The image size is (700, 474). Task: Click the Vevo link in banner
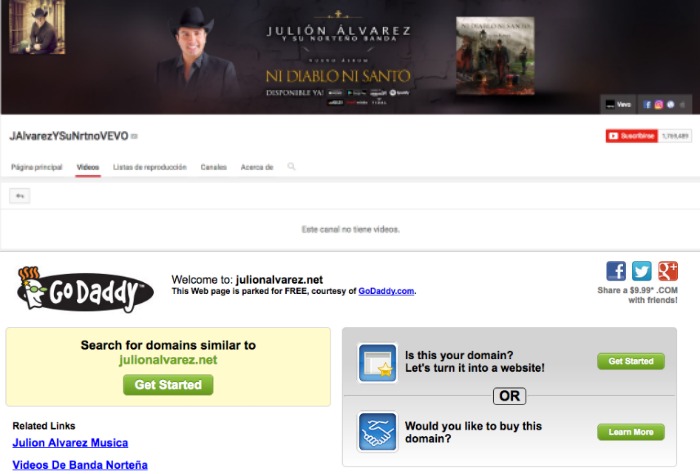615,104
